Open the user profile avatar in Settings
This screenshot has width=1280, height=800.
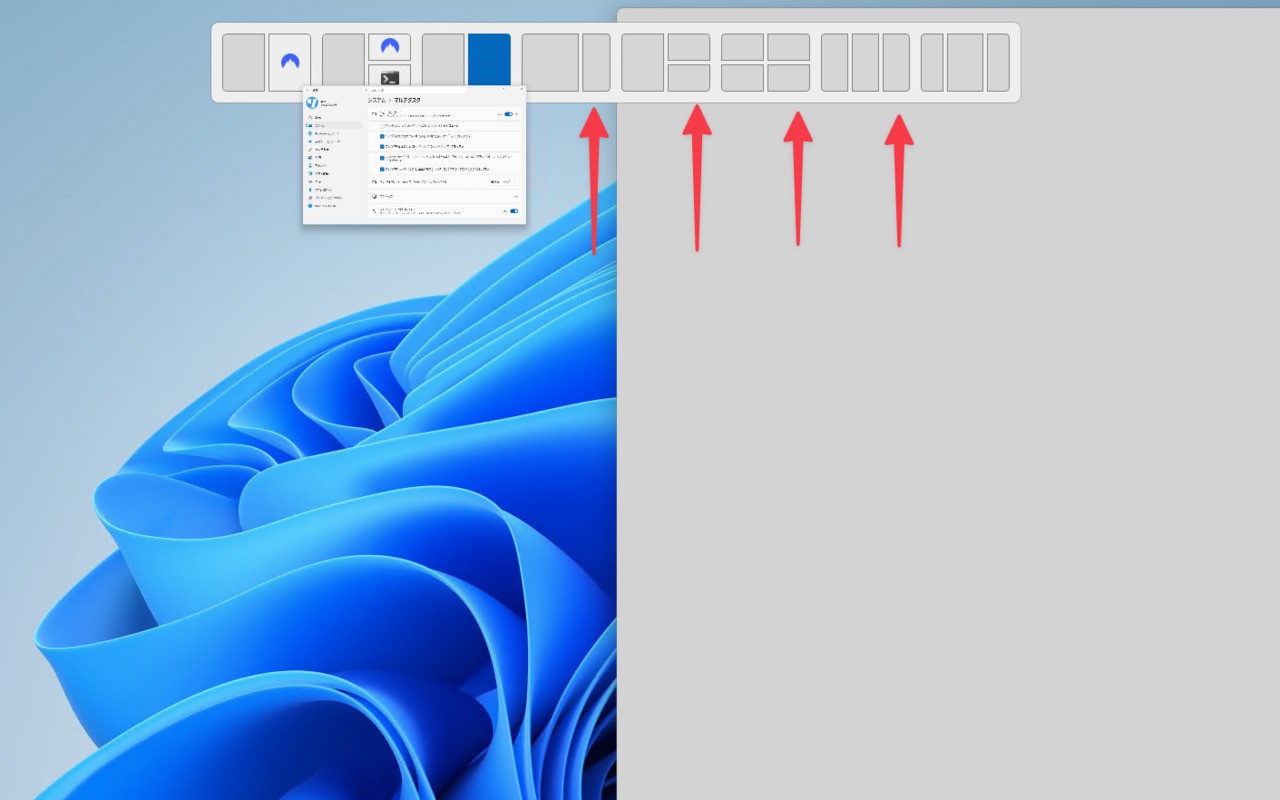pyautogui.click(x=312, y=103)
